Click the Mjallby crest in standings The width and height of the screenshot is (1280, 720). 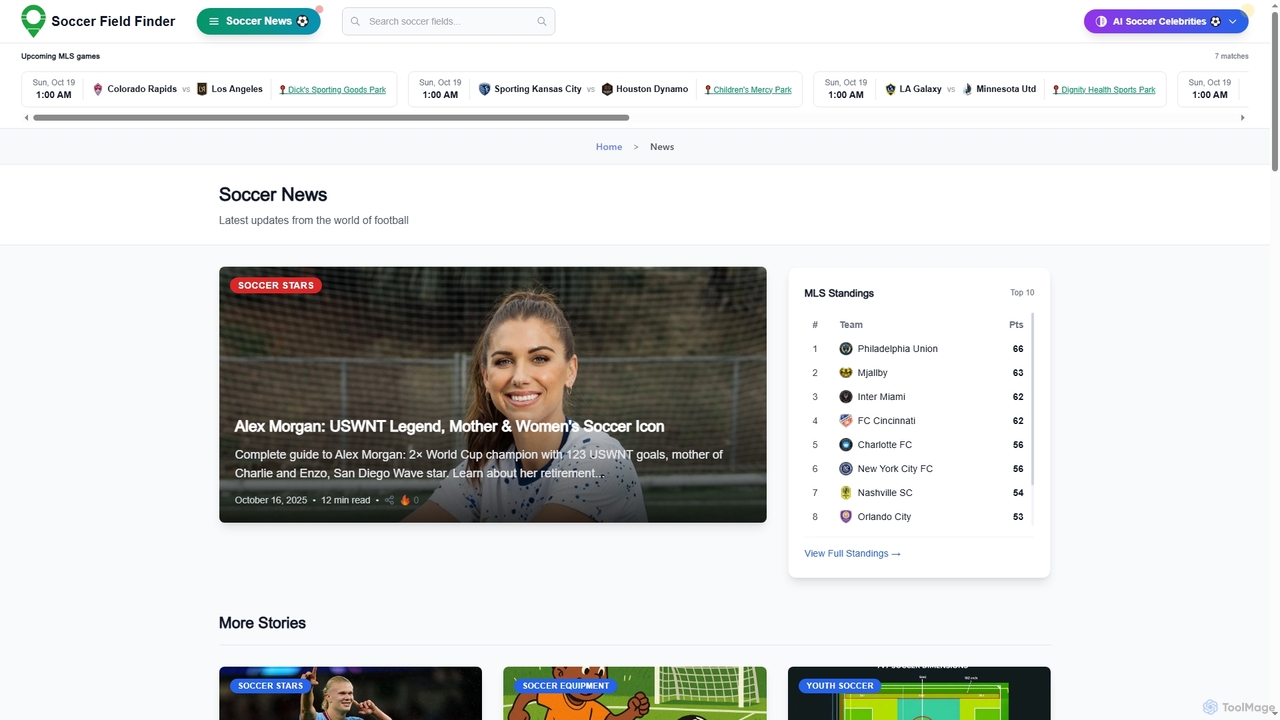click(x=846, y=373)
